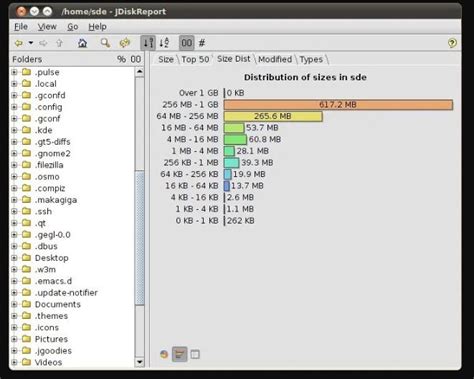Open the View menu
The height and width of the screenshot is (379, 474).
[47, 27]
